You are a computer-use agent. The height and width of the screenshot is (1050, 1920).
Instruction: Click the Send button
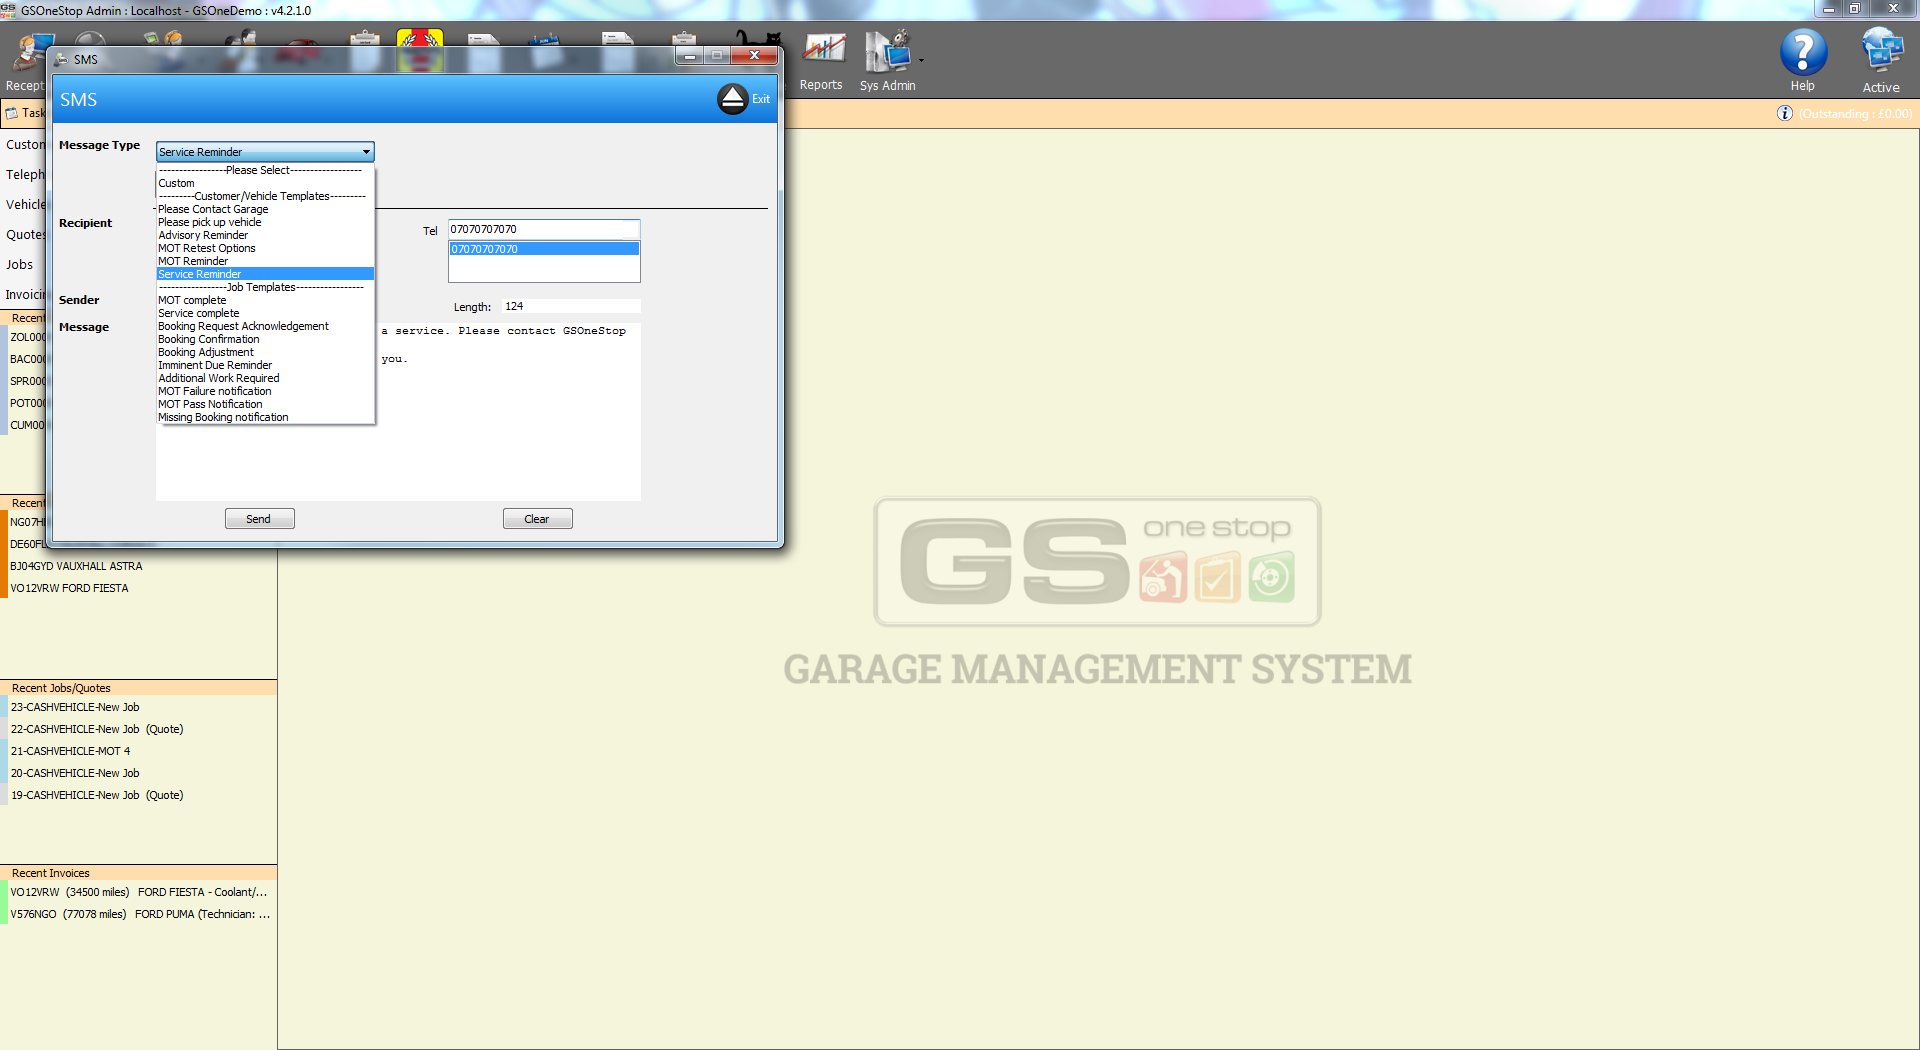pyautogui.click(x=259, y=519)
